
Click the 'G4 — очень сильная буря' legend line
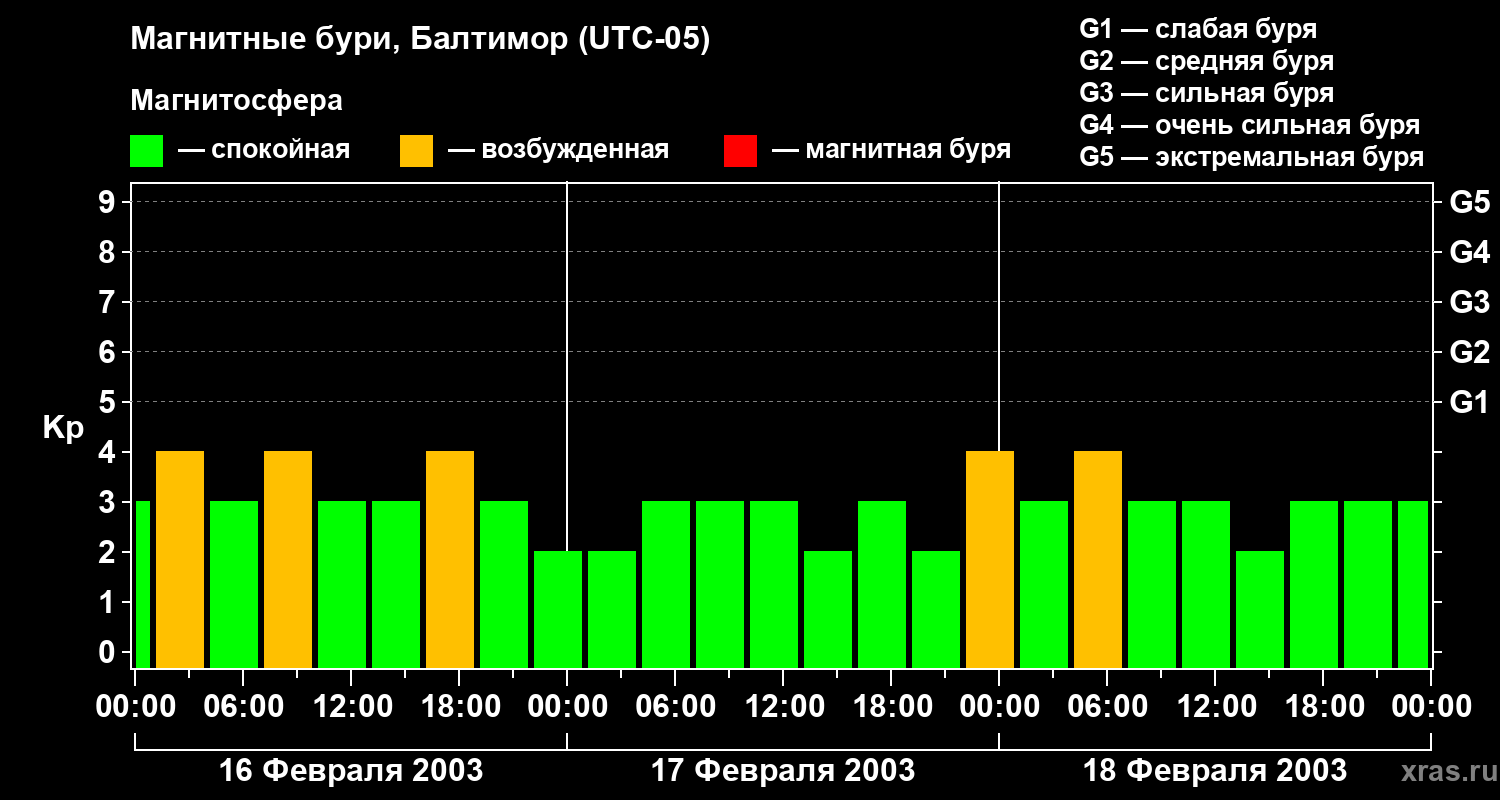tap(1249, 125)
